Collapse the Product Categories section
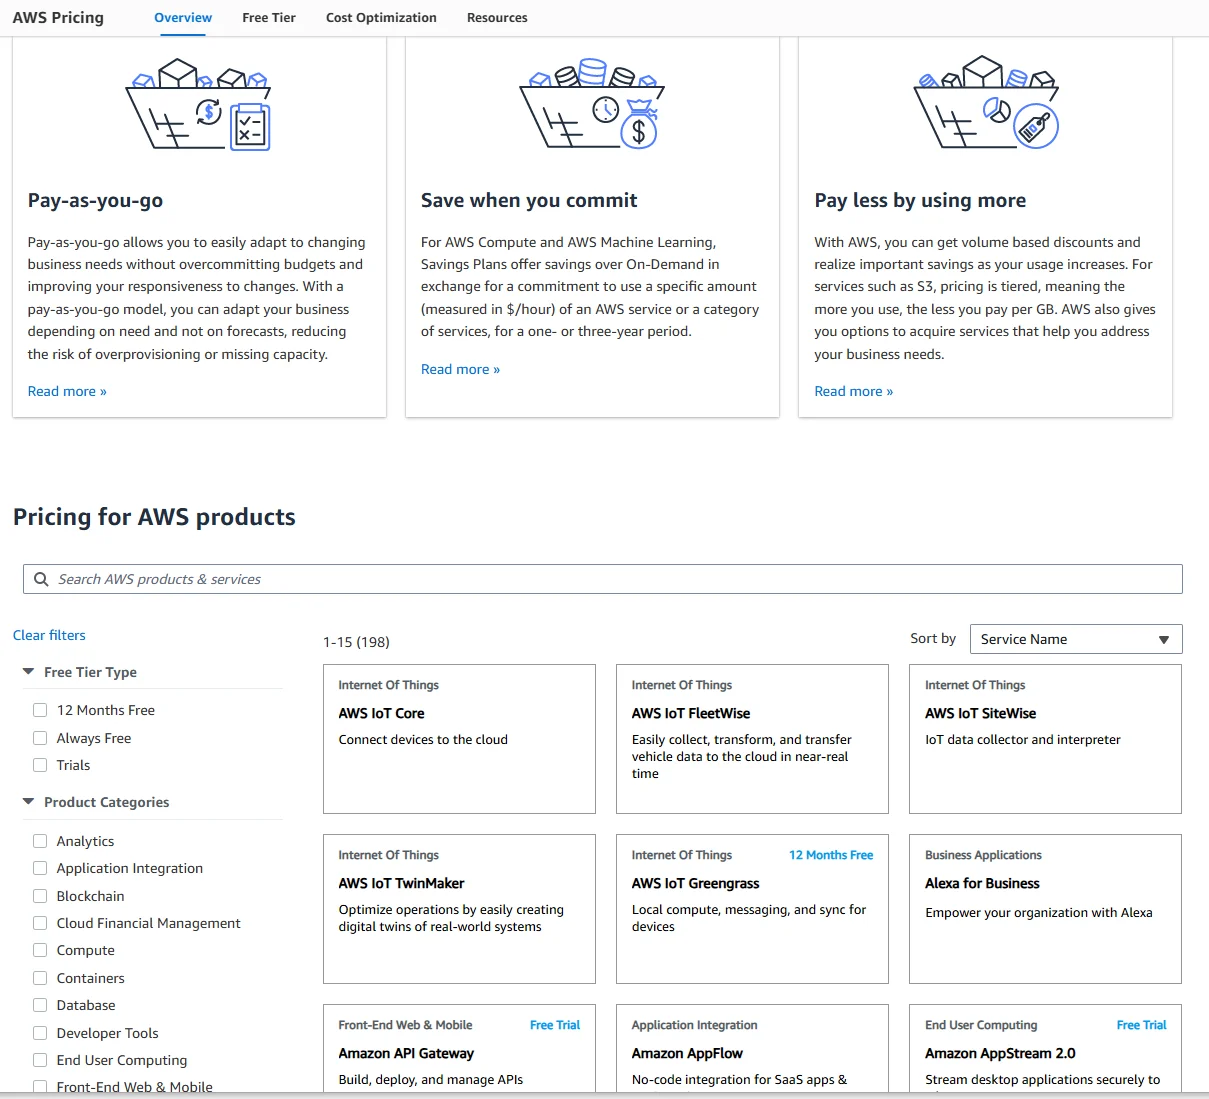The height and width of the screenshot is (1099, 1209). click(29, 802)
